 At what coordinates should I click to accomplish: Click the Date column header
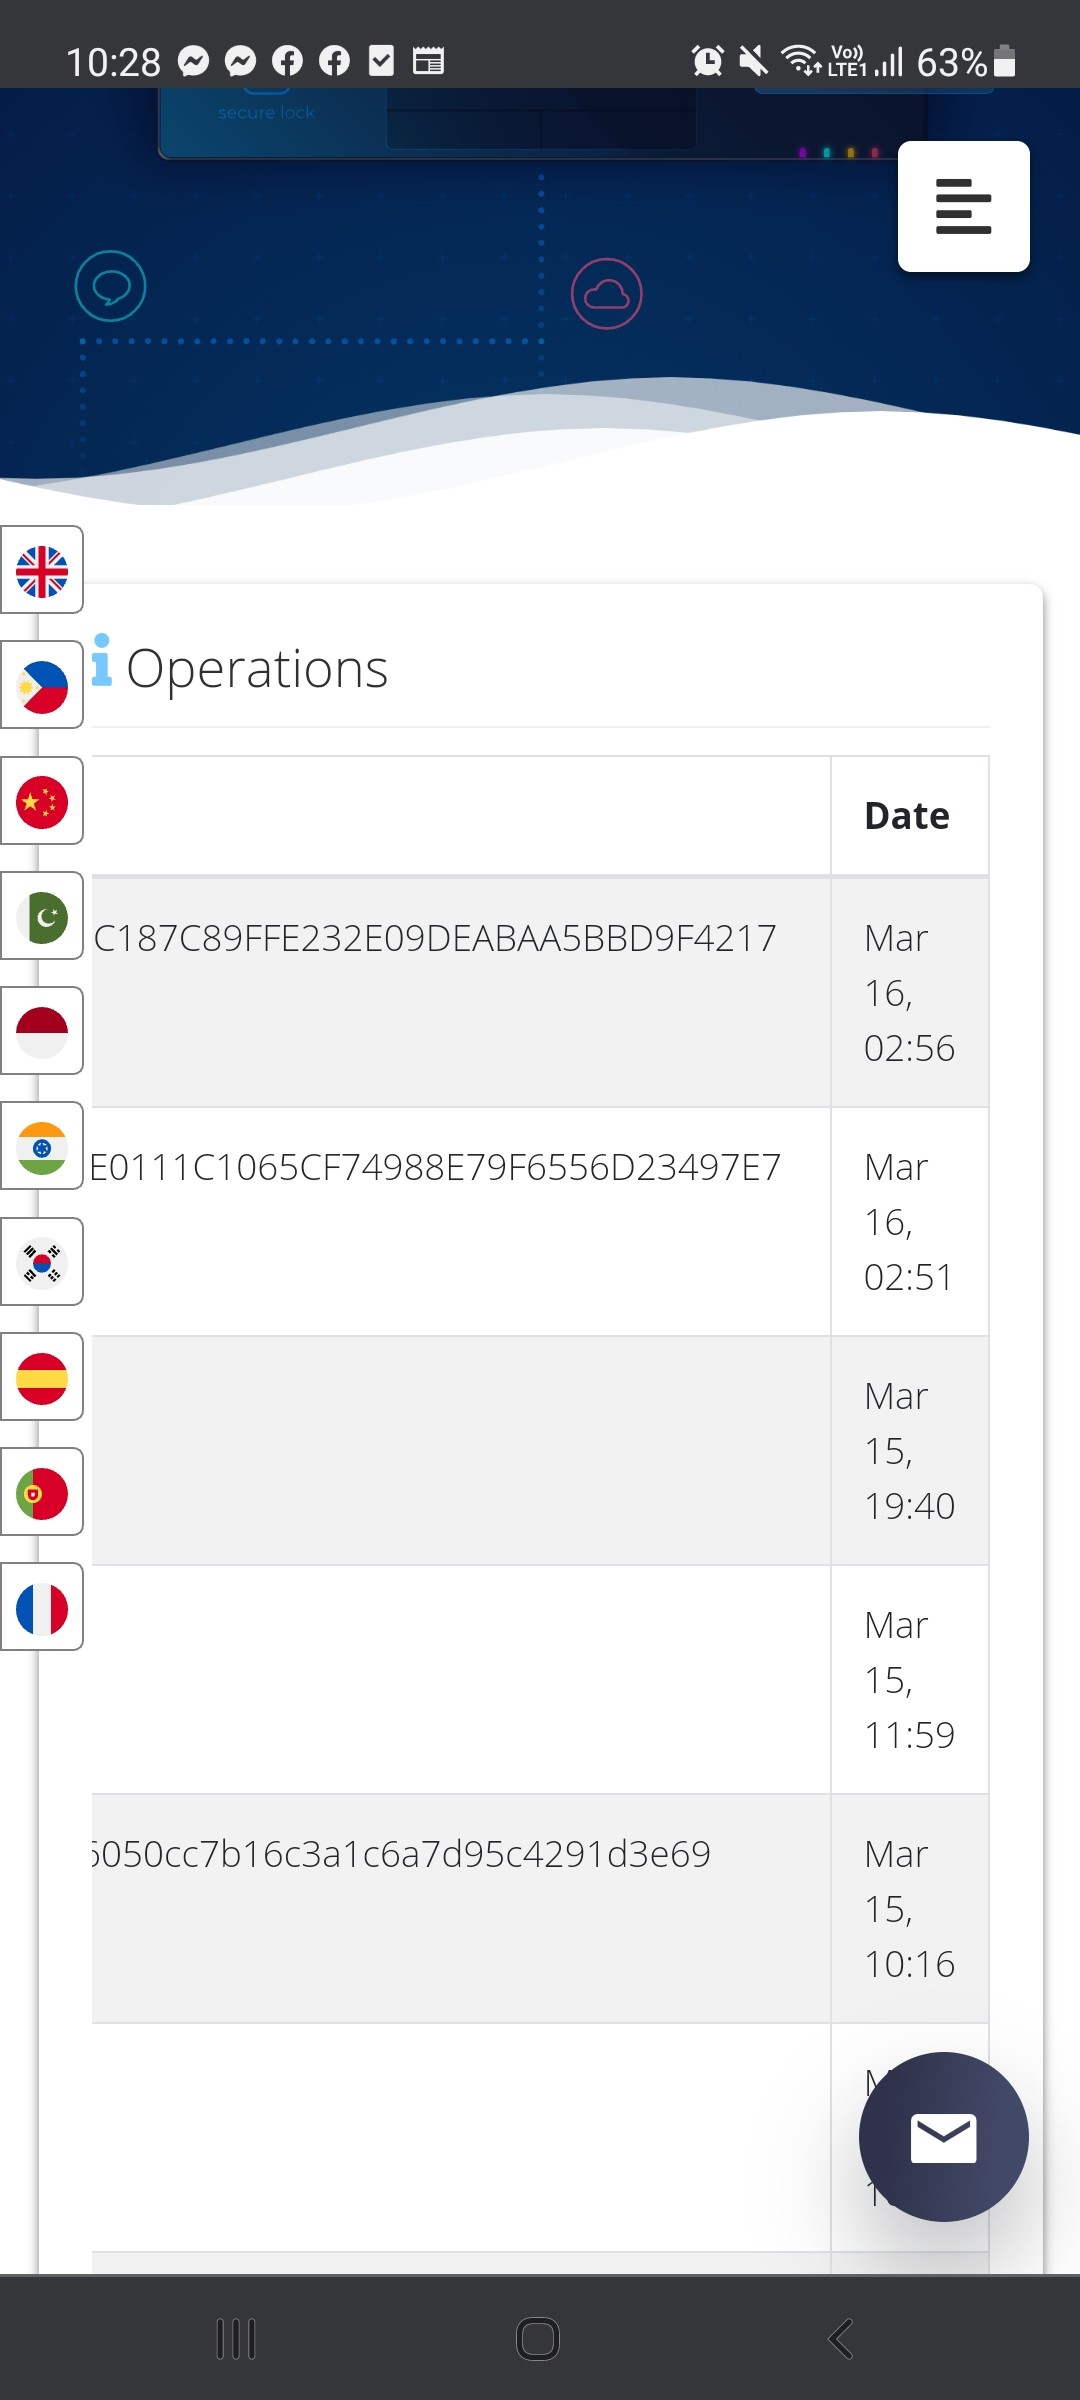(907, 816)
